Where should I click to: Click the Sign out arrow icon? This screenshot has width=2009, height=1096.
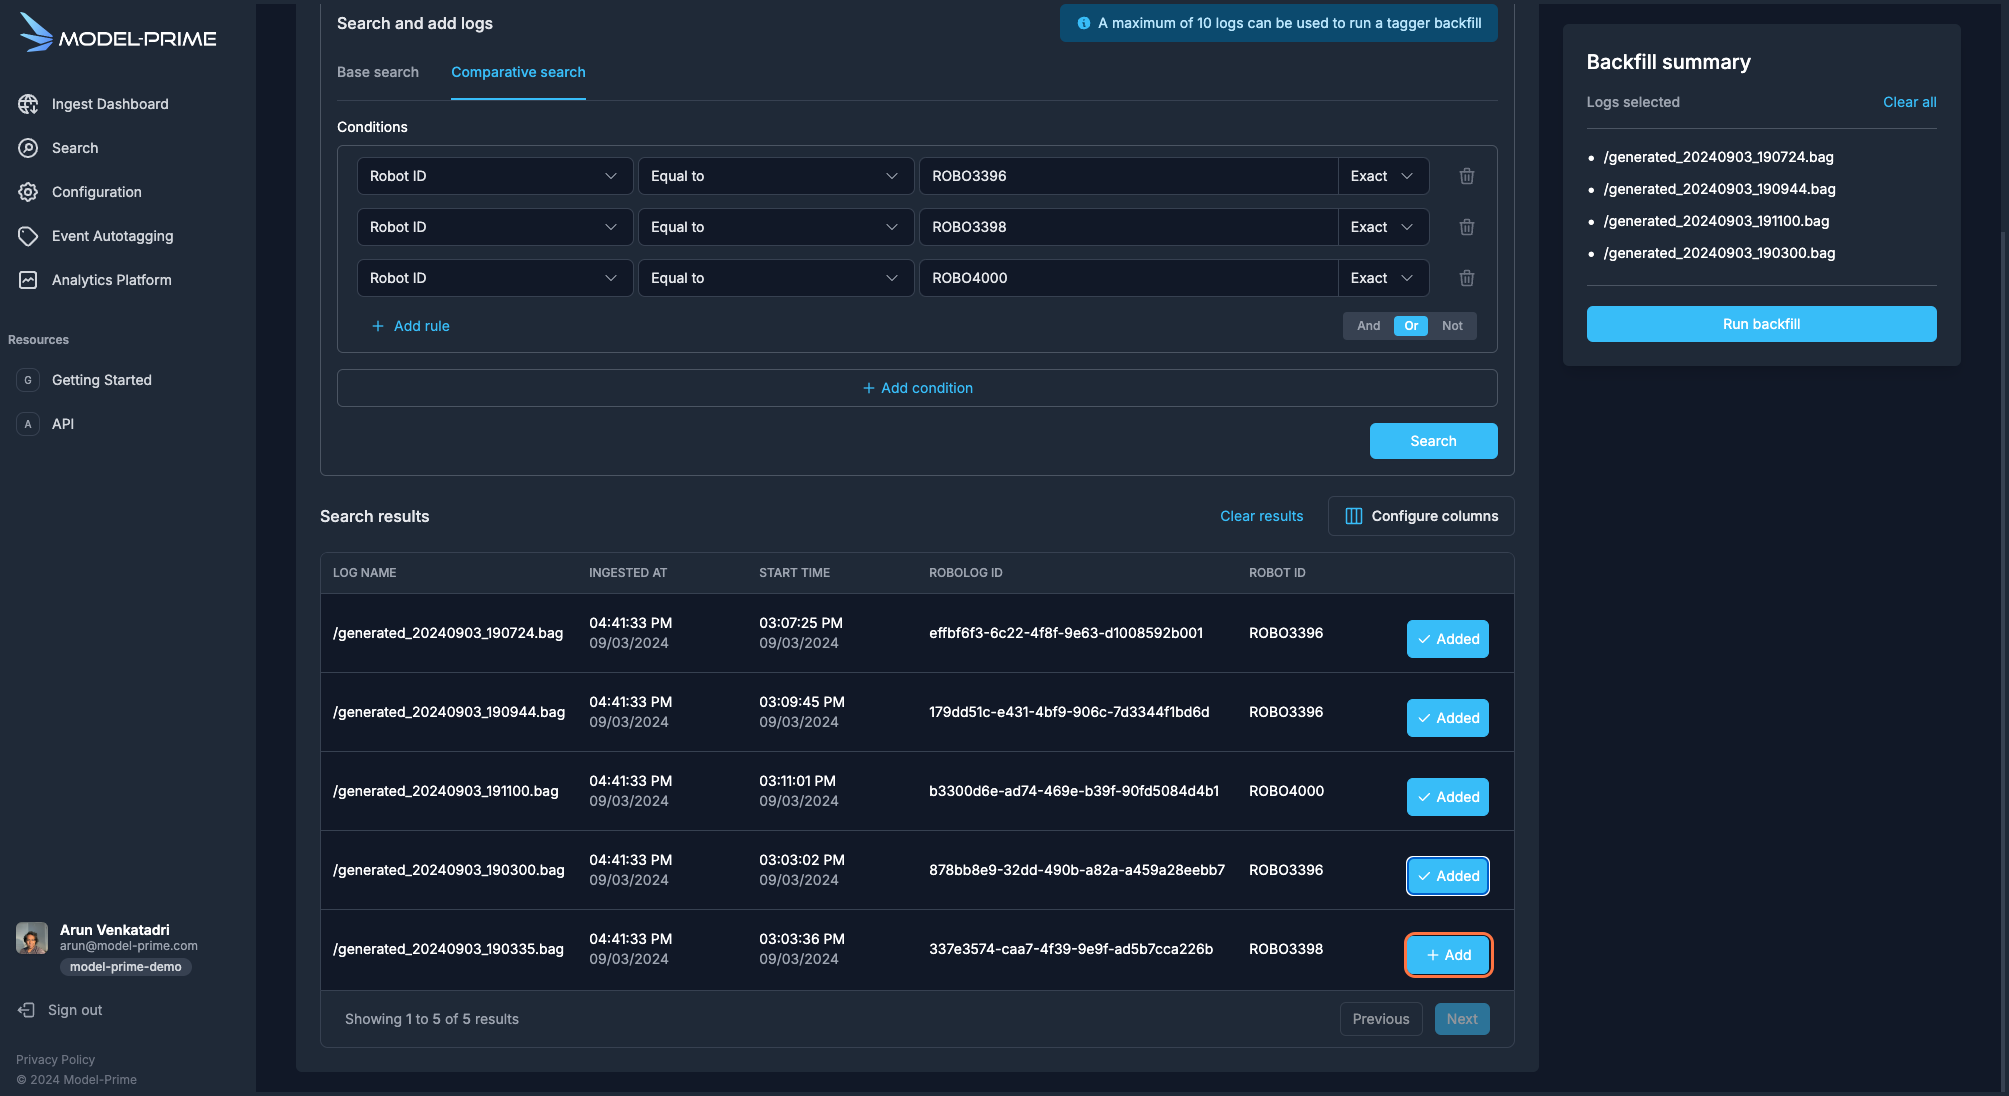pyautogui.click(x=26, y=1010)
